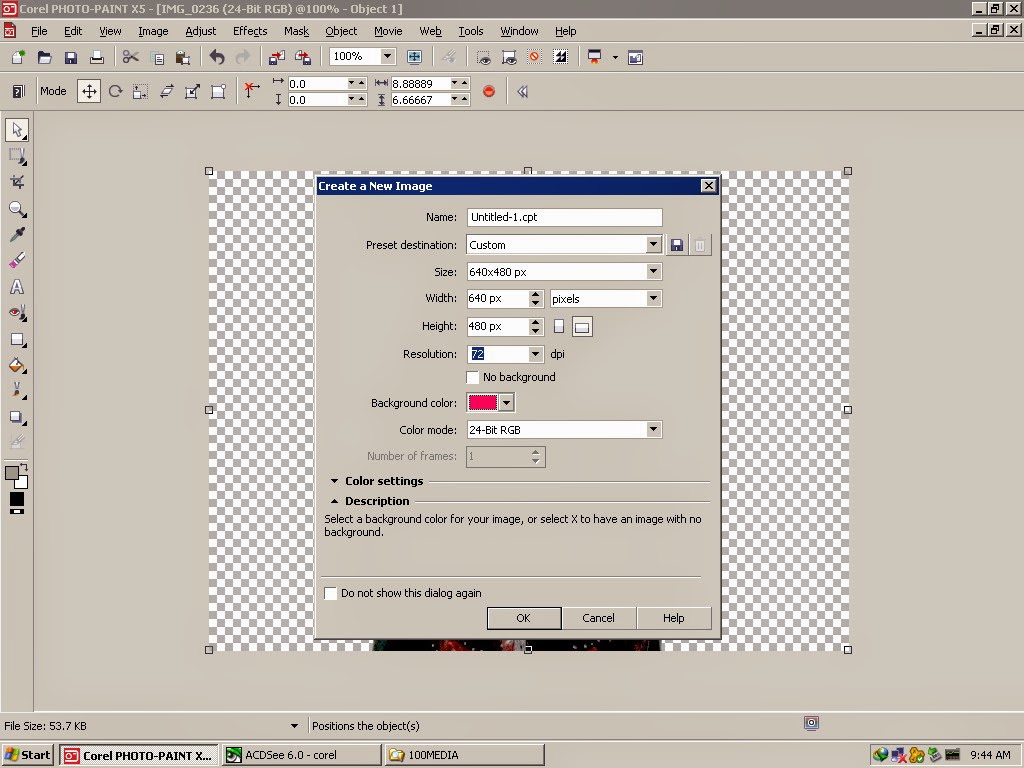
Task: Select the Object Pick tool
Action: (x=18, y=130)
